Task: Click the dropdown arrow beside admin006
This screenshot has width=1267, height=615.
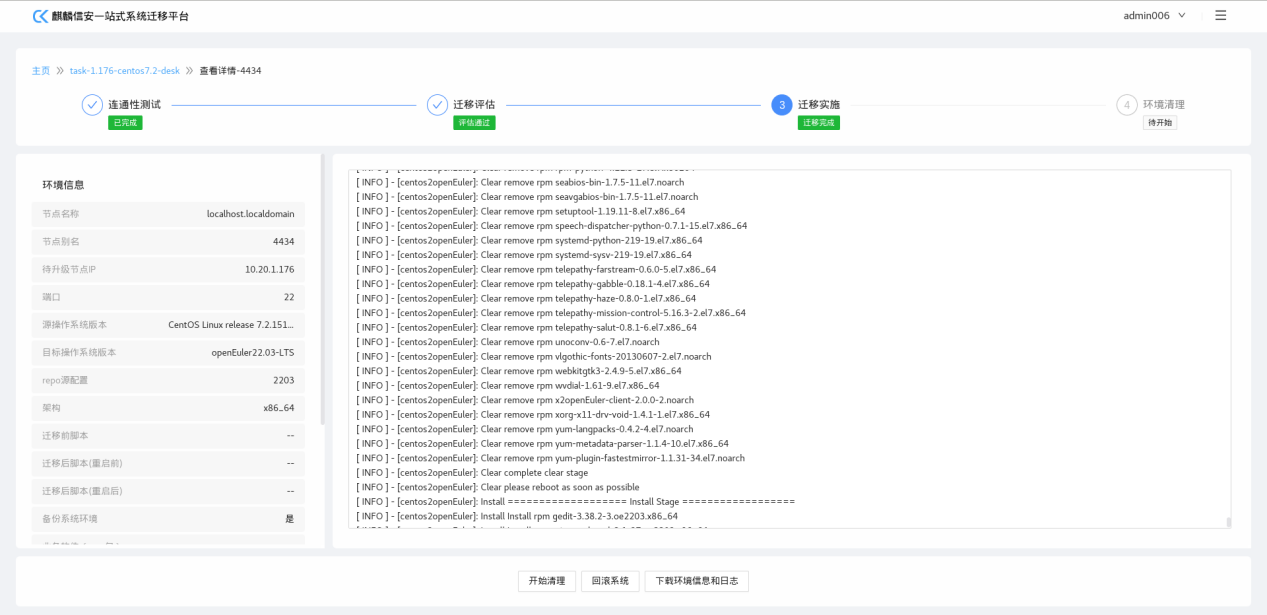Action: pyautogui.click(x=1182, y=15)
